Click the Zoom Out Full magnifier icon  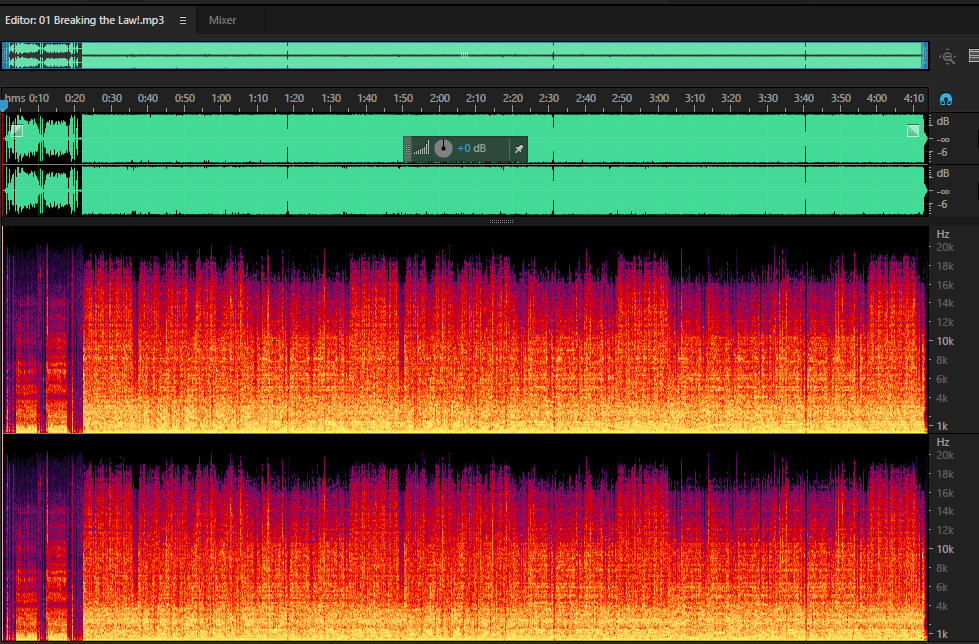coord(948,57)
